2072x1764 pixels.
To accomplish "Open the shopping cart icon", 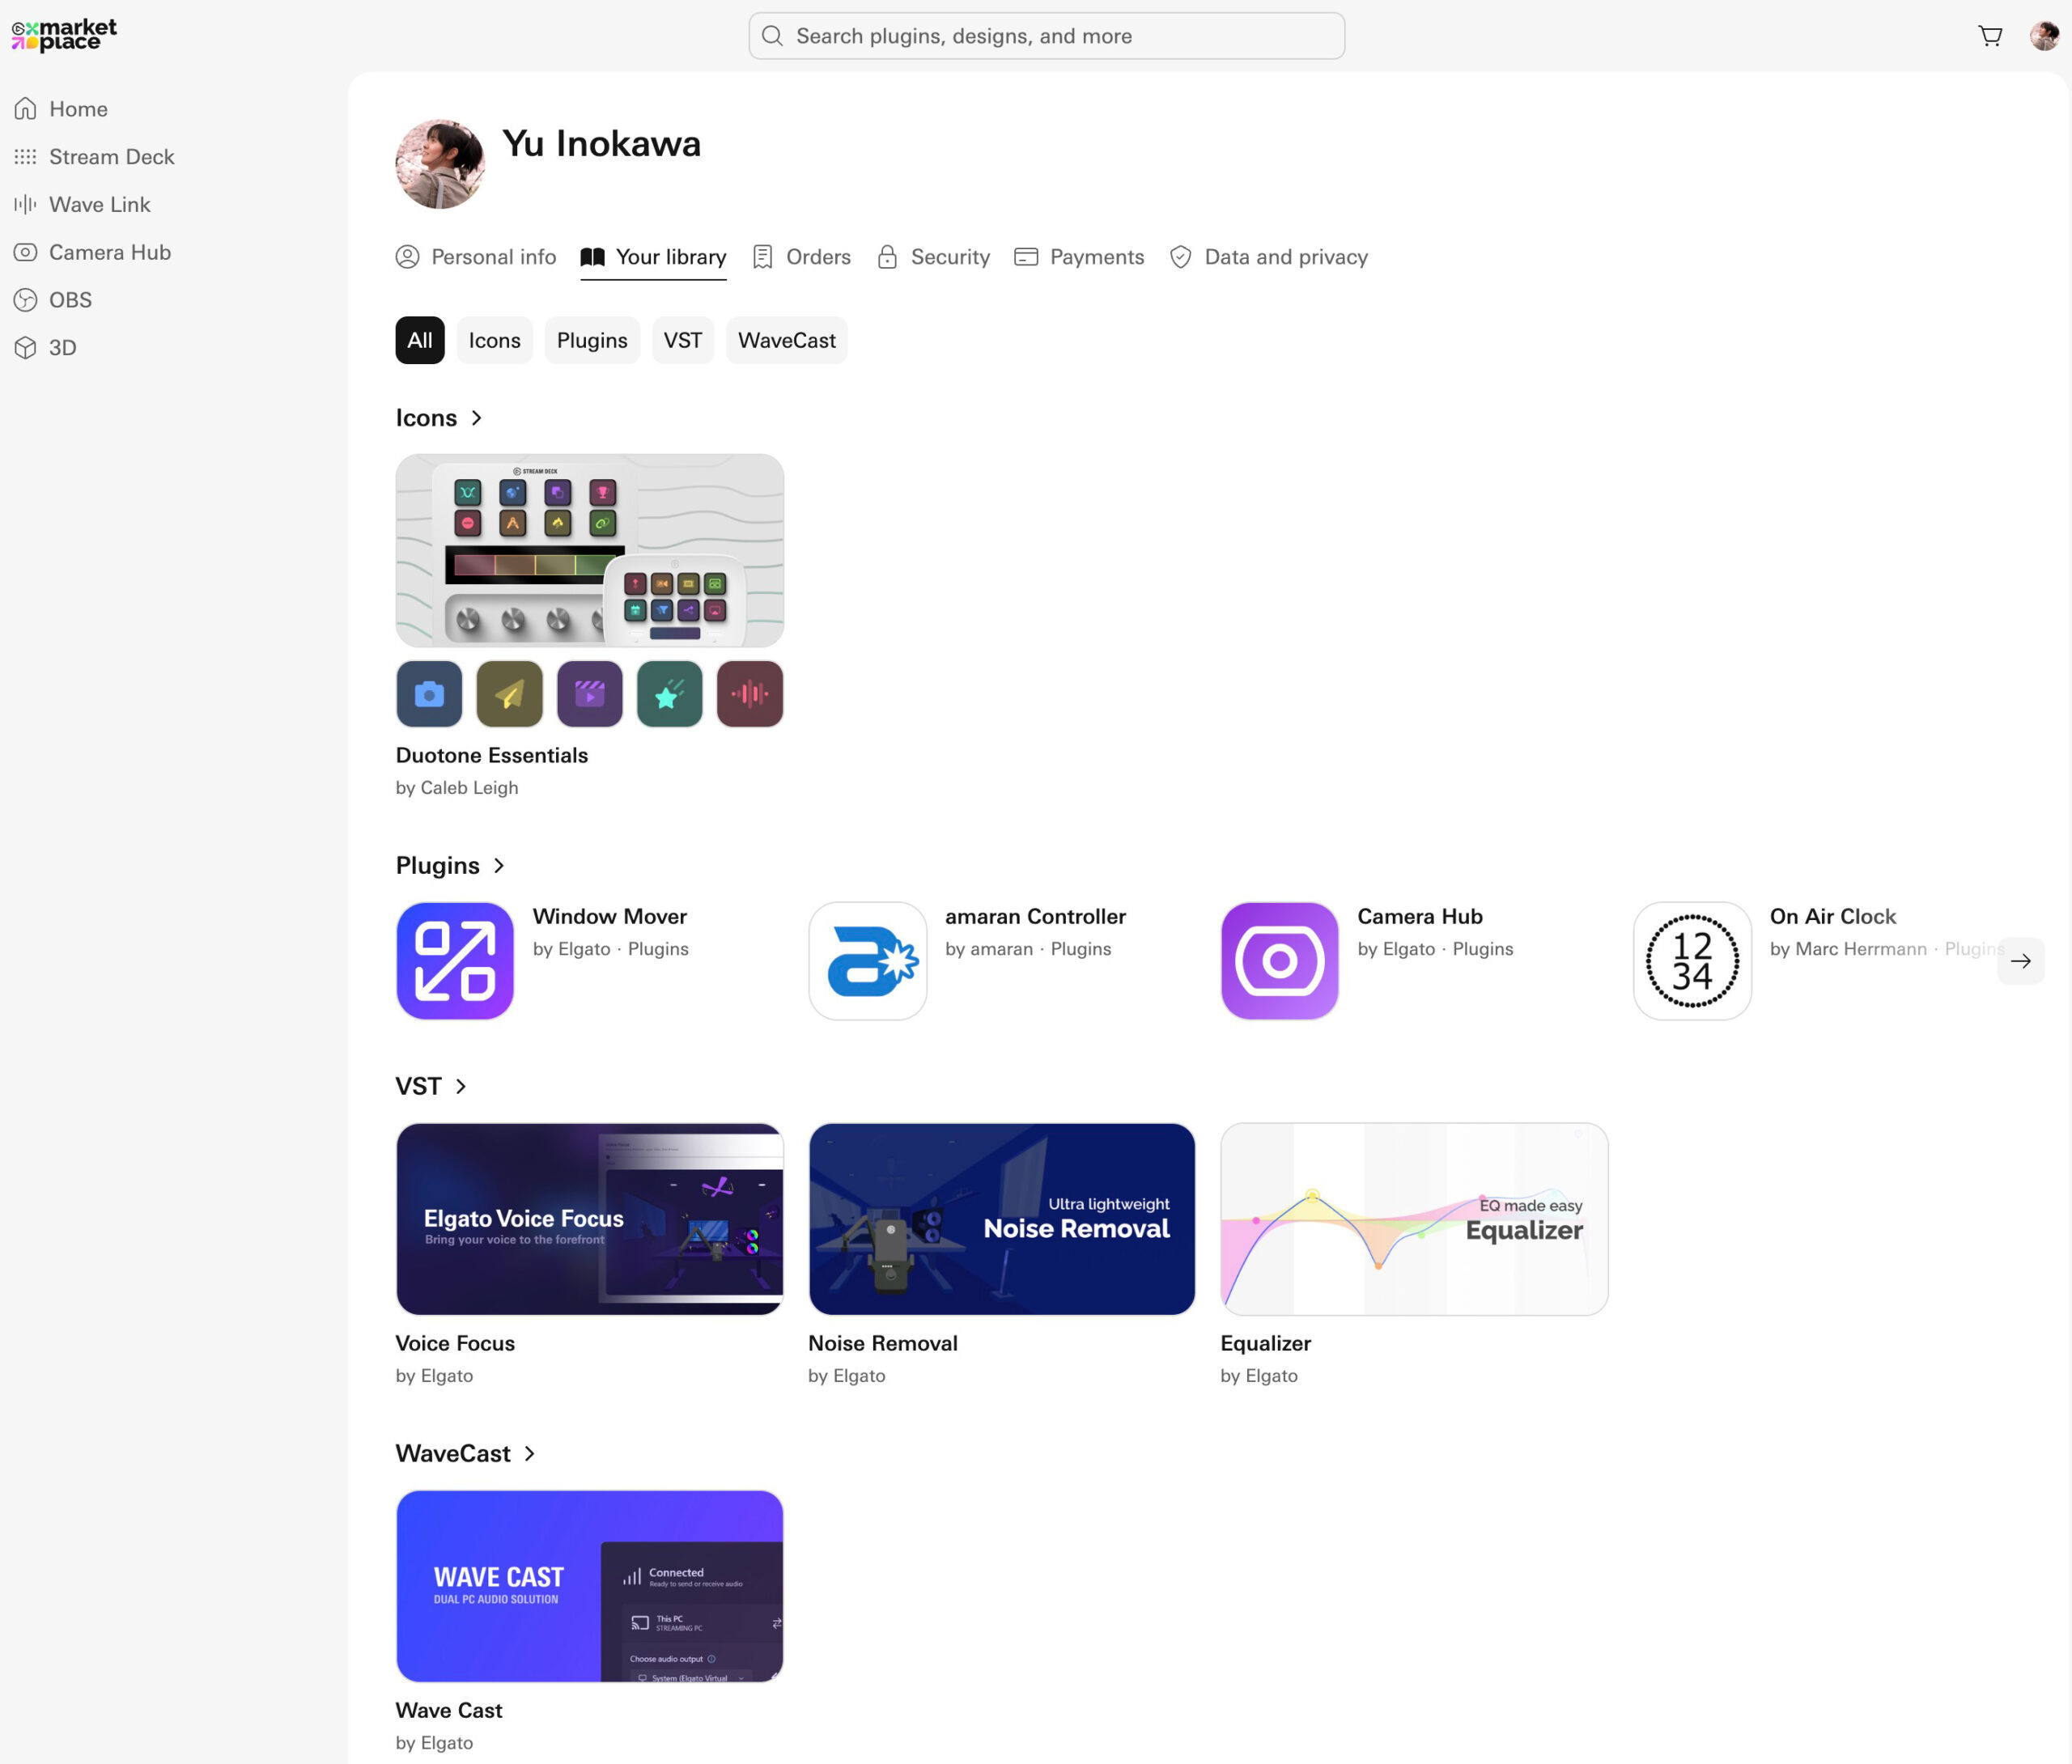I will coord(1990,36).
